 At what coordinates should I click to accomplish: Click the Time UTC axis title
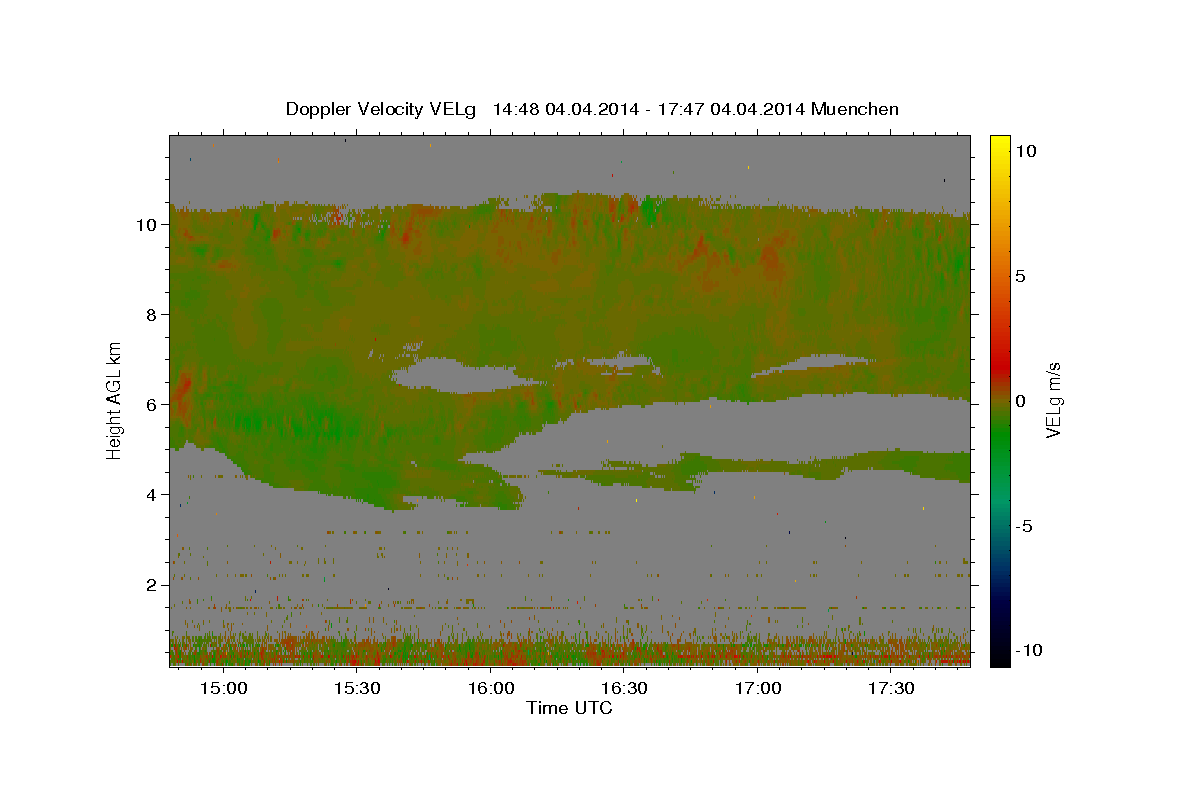tap(569, 708)
